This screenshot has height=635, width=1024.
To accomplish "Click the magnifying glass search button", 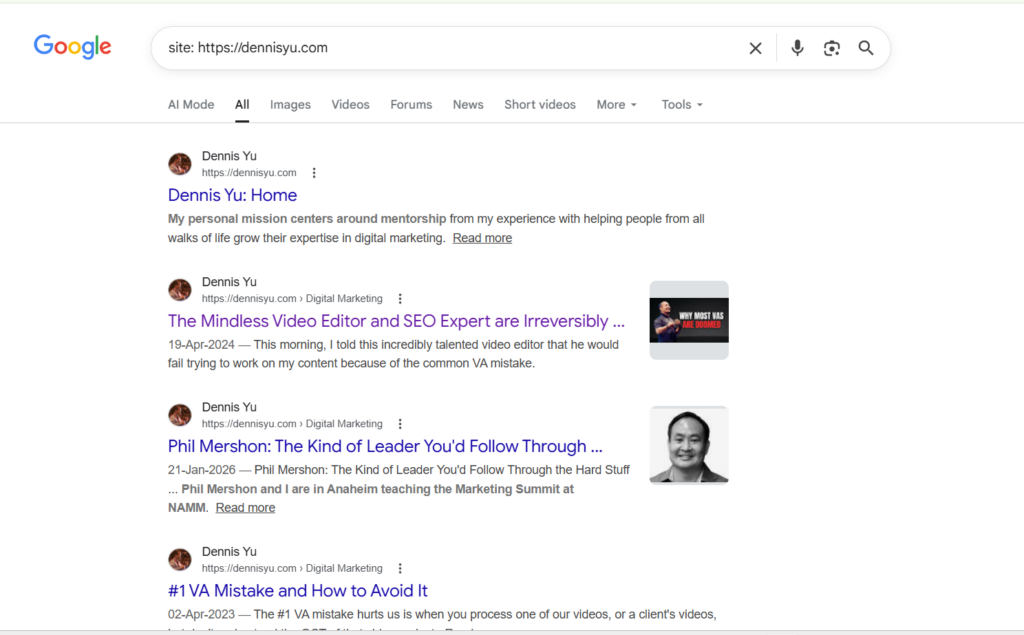I will coord(866,48).
